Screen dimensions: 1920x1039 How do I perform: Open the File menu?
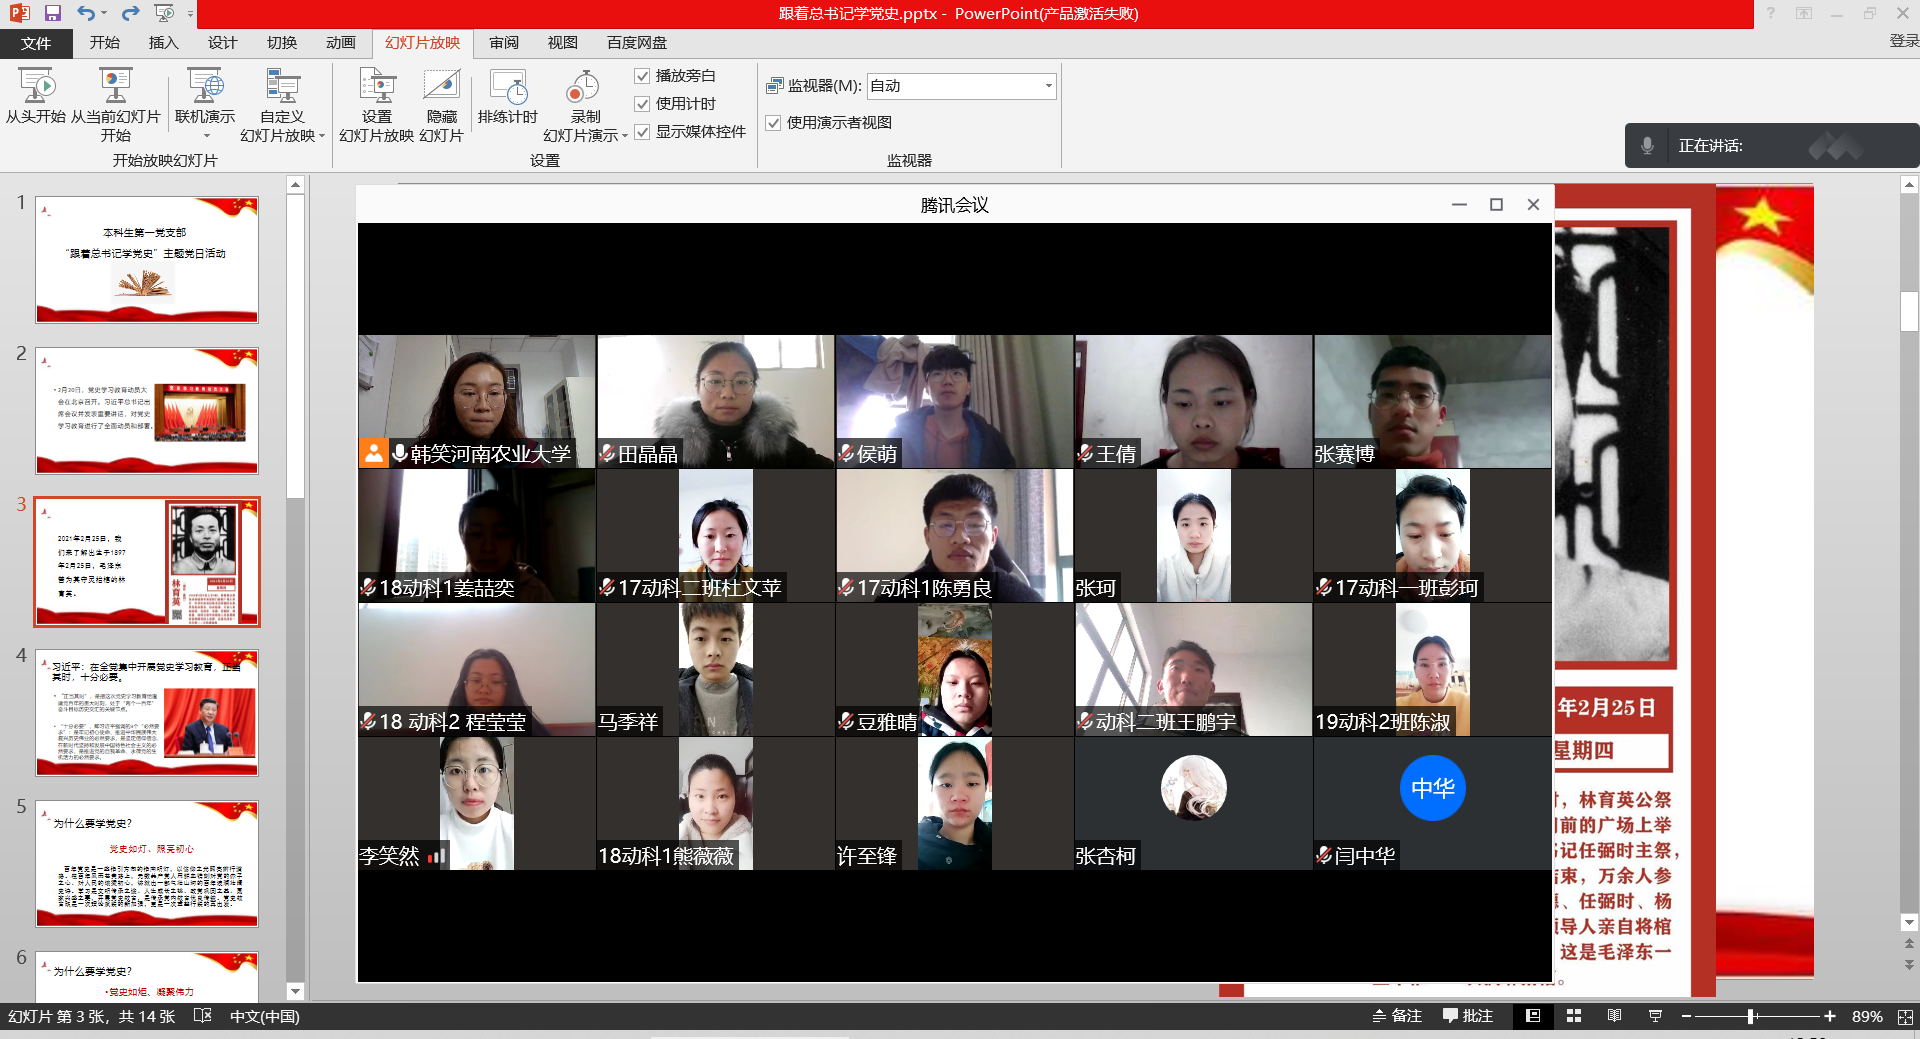(x=36, y=42)
